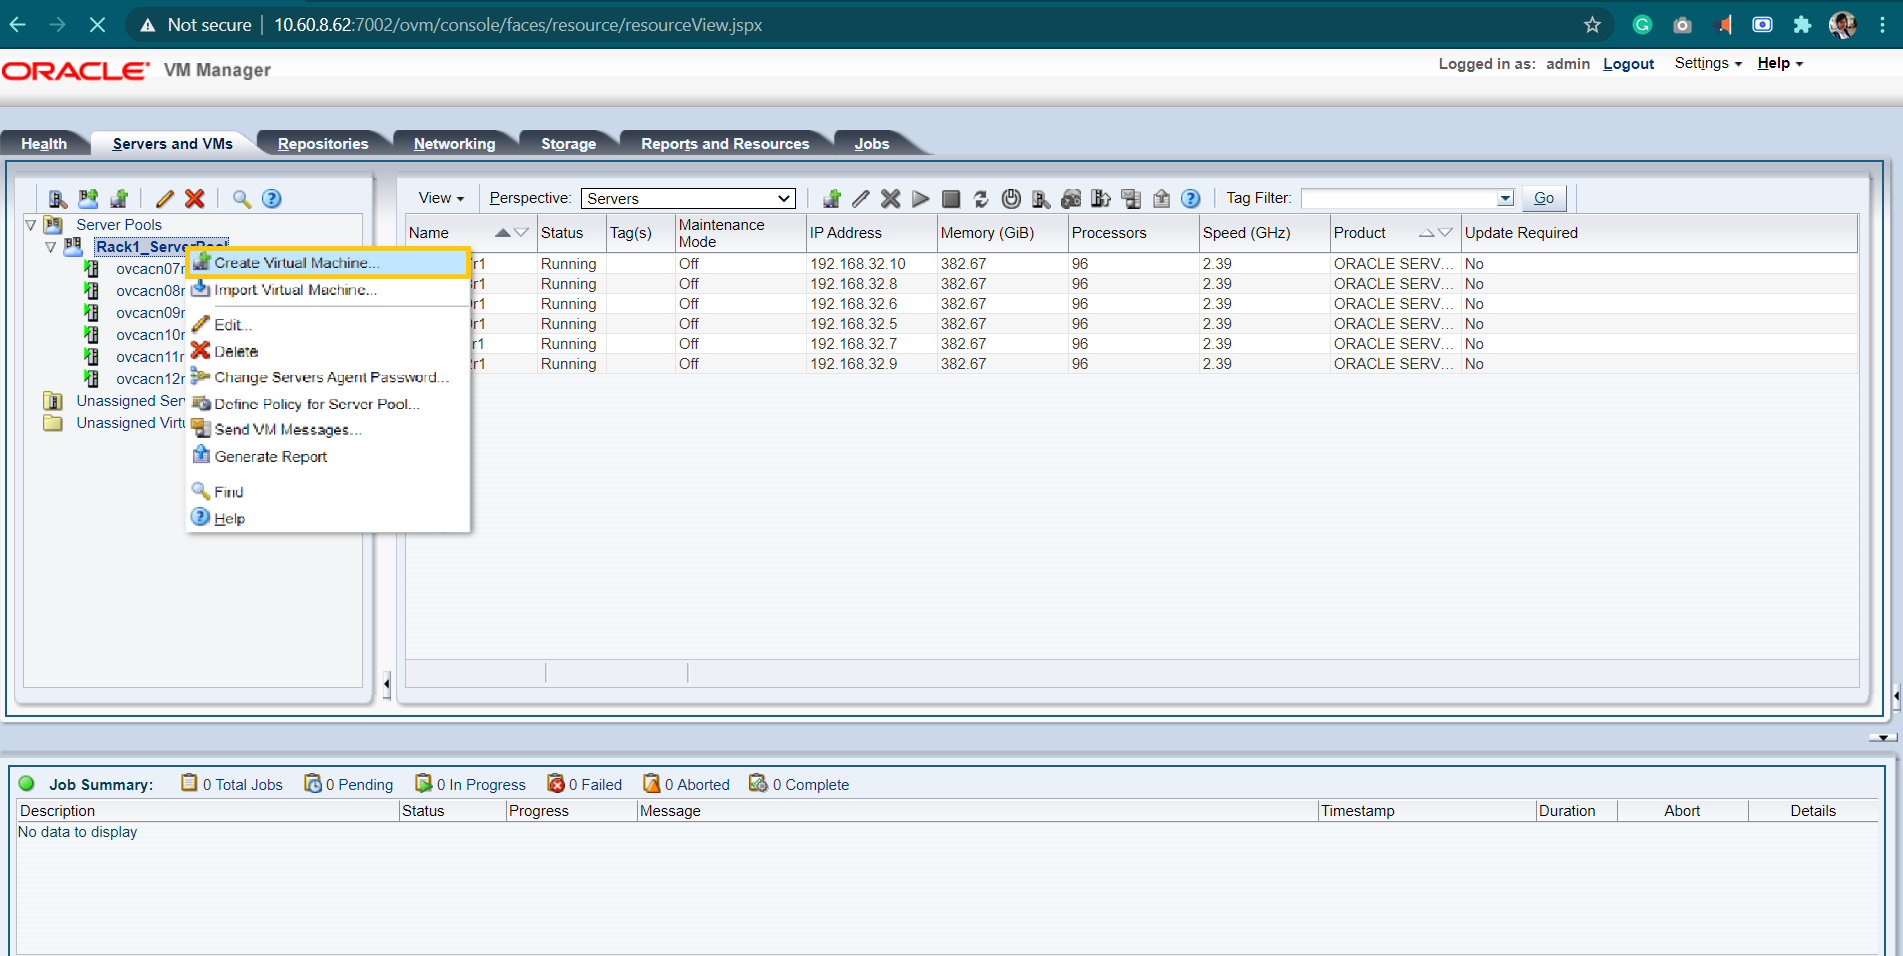
Task: Choose Help at bottom of context menu
Action: click(328, 519)
